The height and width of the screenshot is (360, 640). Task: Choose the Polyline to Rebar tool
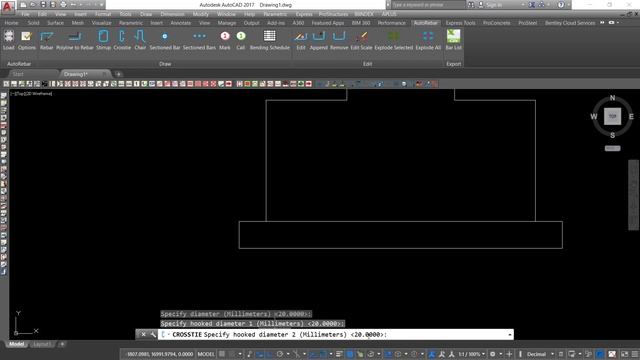tap(75, 40)
